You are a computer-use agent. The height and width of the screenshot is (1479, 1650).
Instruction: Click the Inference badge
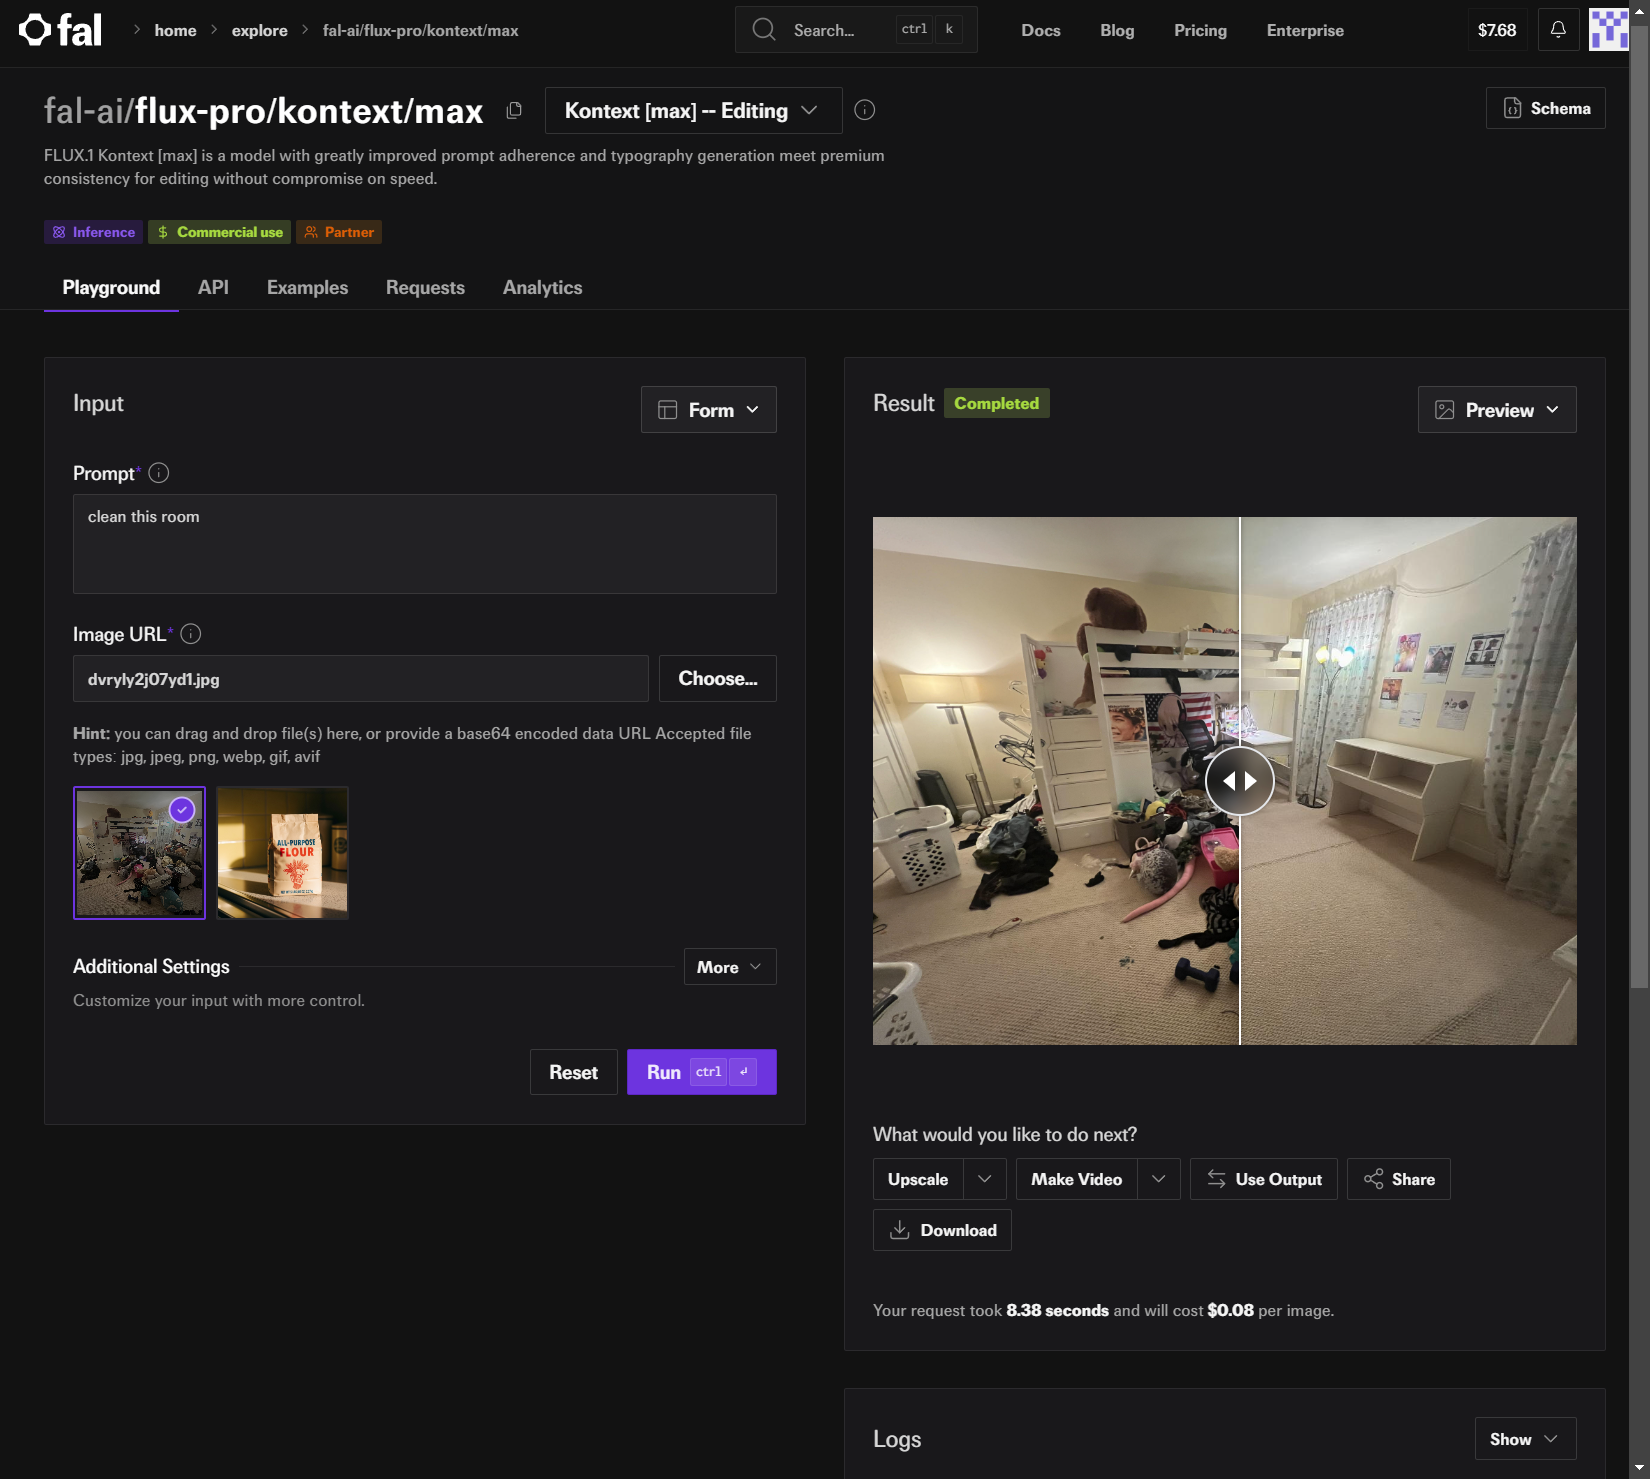pyautogui.click(x=93, y=232)
